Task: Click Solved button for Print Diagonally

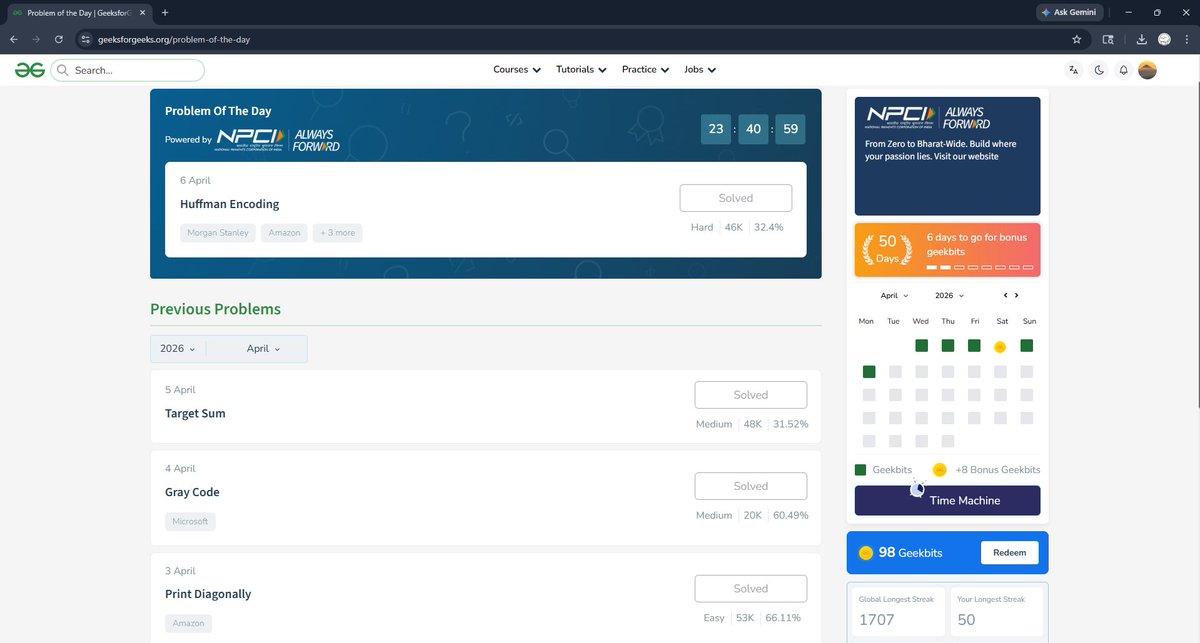Action: [751, 589]
